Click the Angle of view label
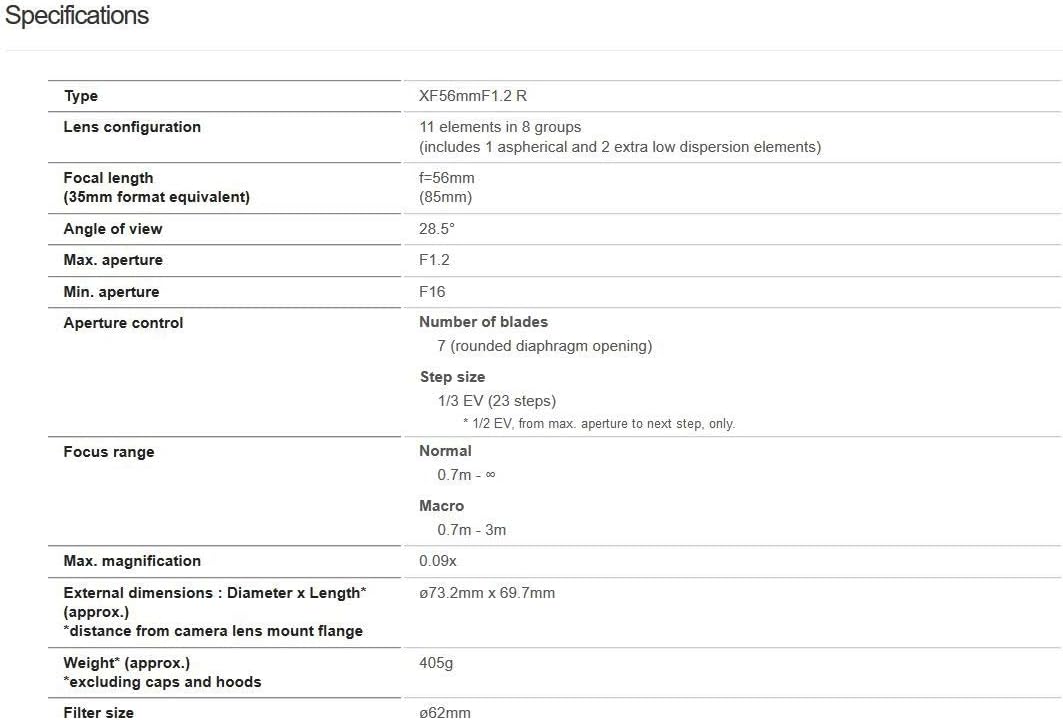1063x720 pixels. 113,229
